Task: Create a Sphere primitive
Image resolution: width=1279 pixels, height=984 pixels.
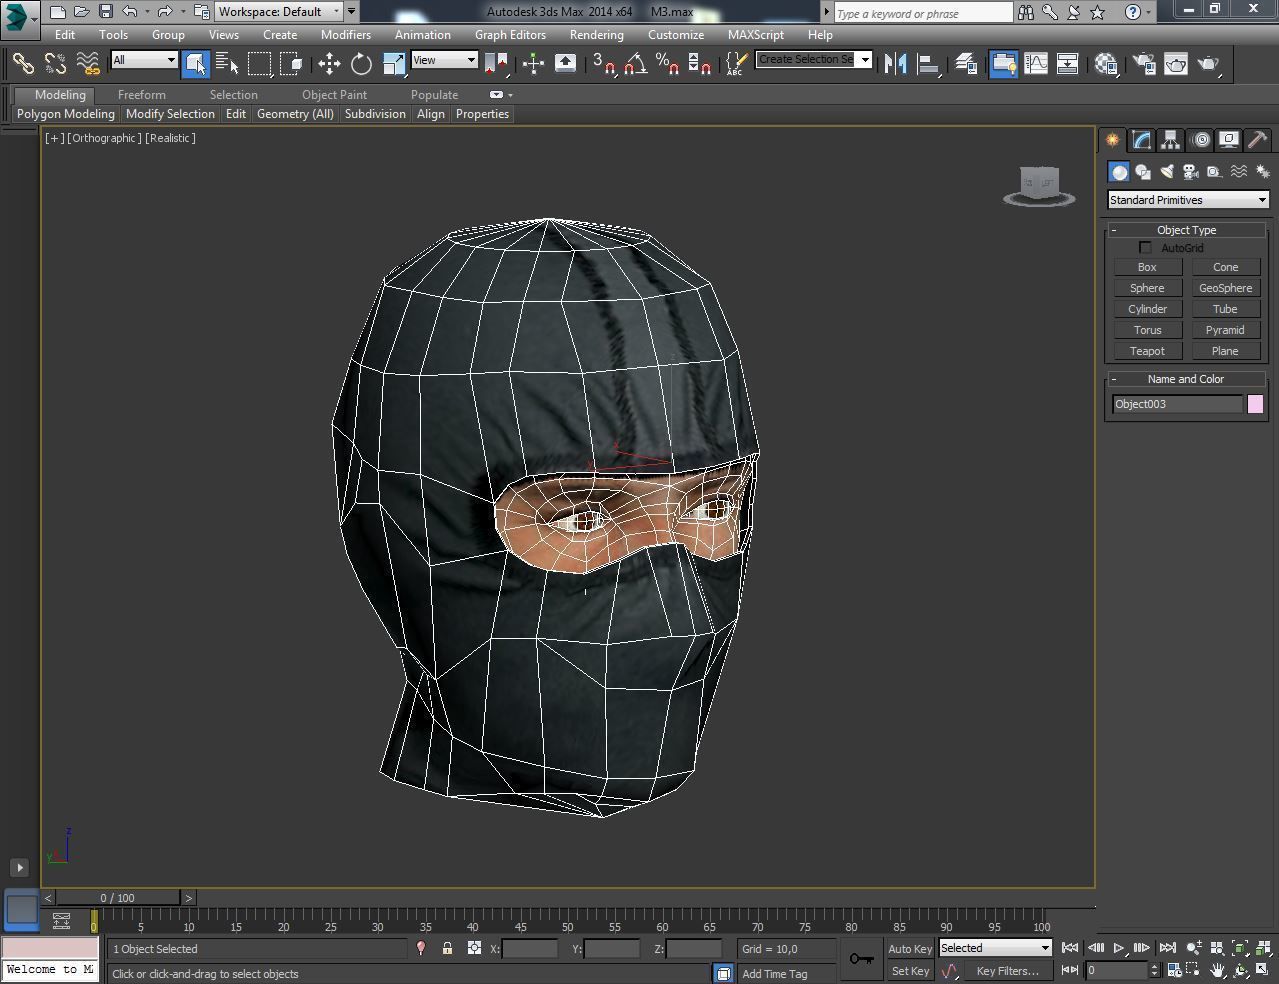Action: tap(1147, 288)
